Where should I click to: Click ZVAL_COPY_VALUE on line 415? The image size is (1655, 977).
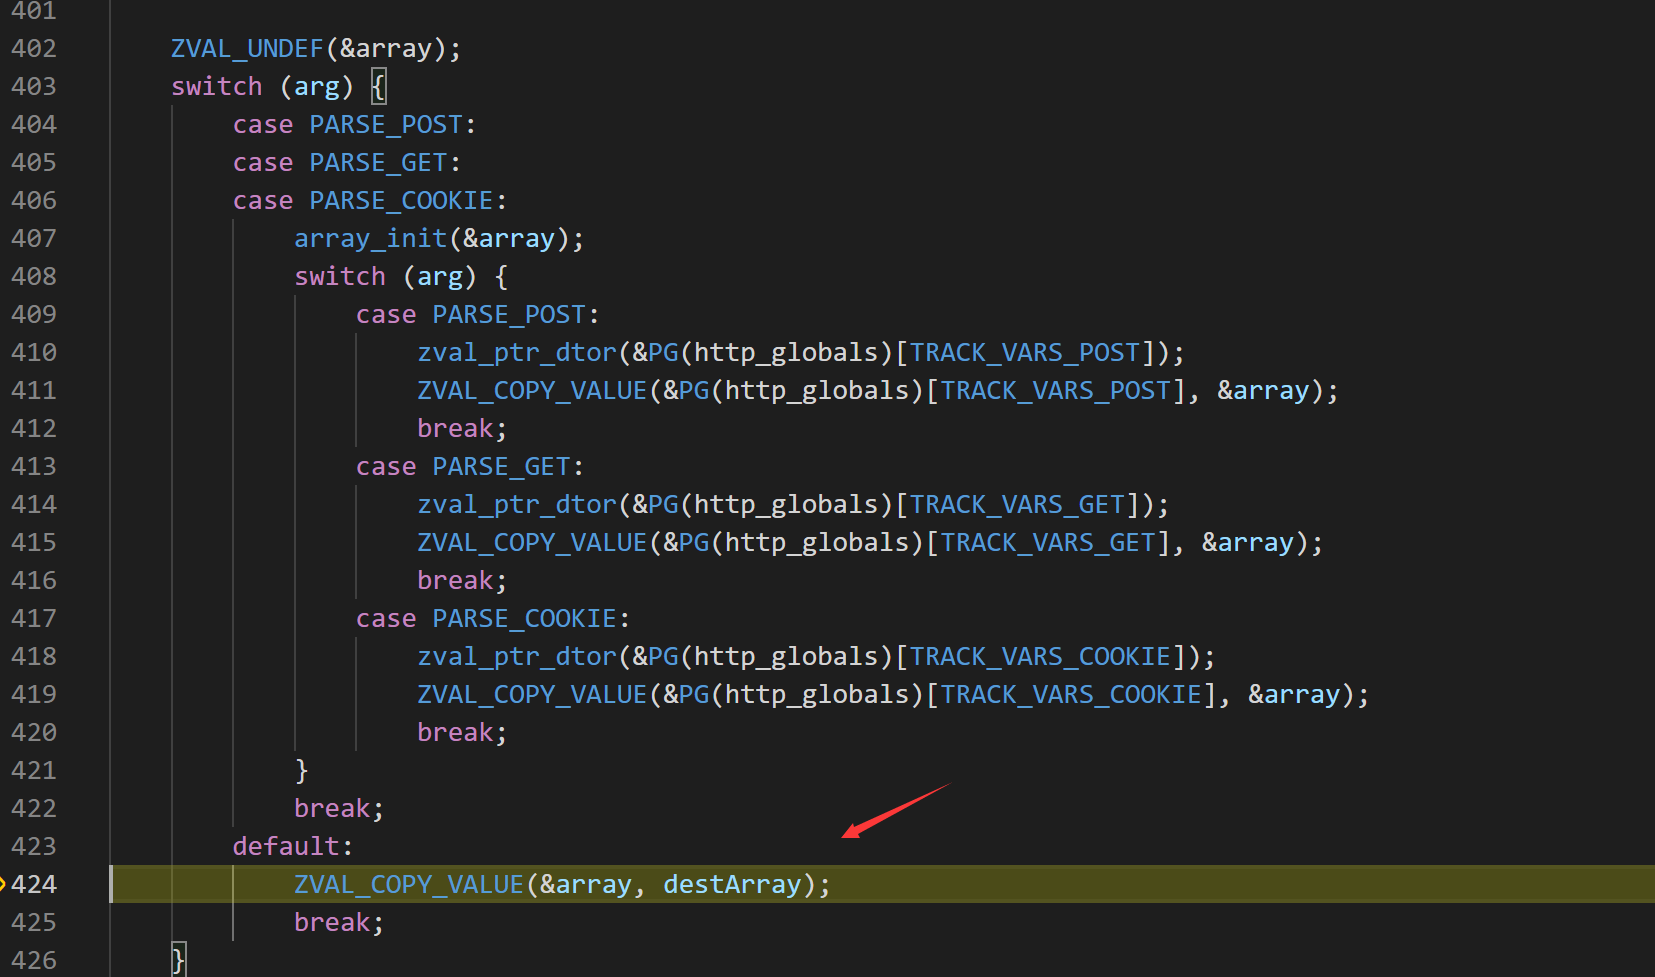532,542
